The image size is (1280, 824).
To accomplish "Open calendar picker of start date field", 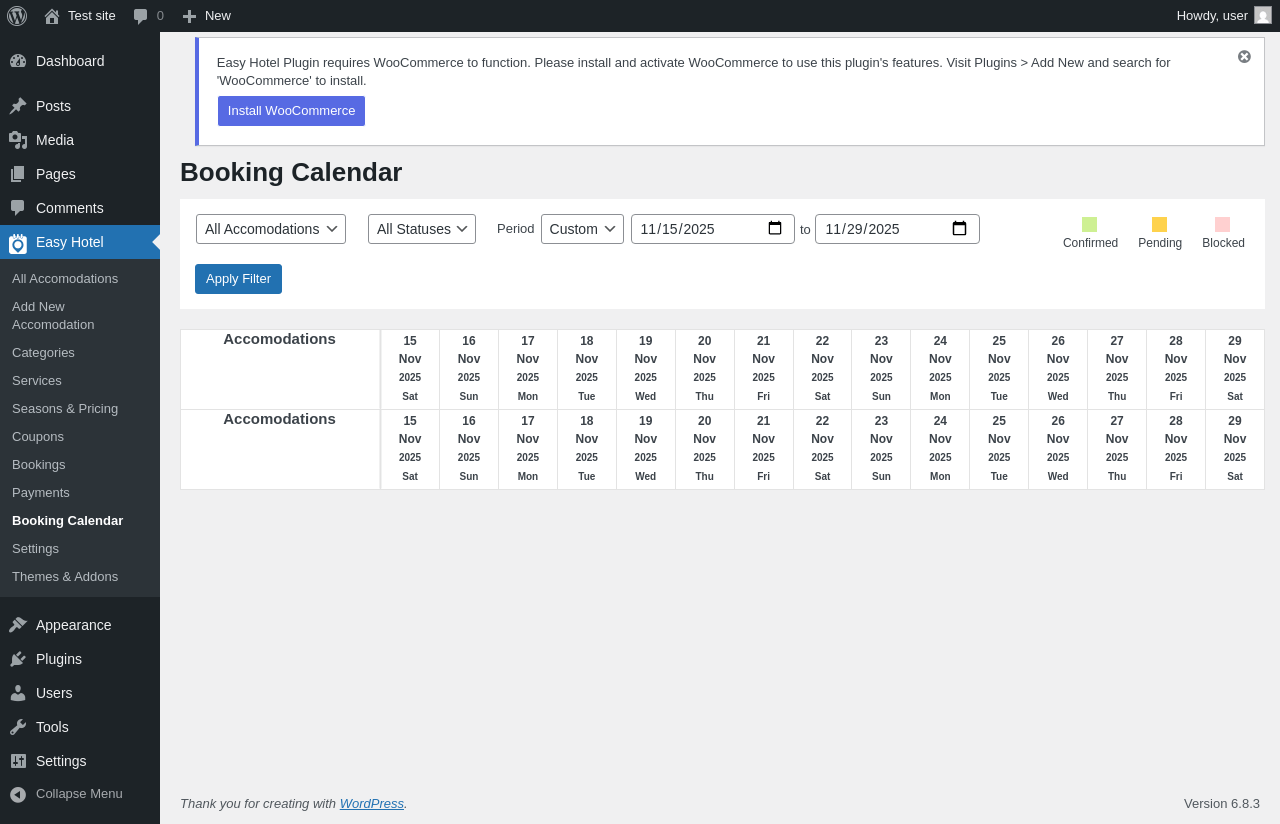I will pyautogui.click(x=775, y=229).
